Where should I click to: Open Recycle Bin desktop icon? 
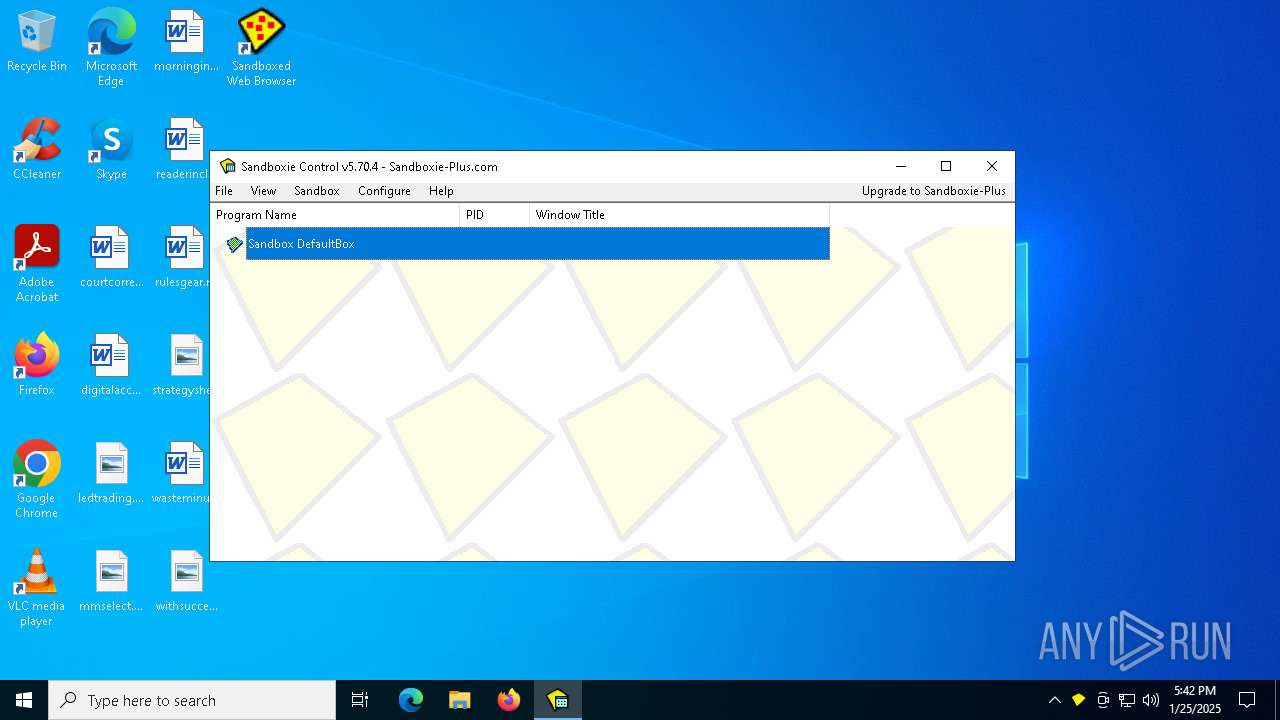pos(37,42)
